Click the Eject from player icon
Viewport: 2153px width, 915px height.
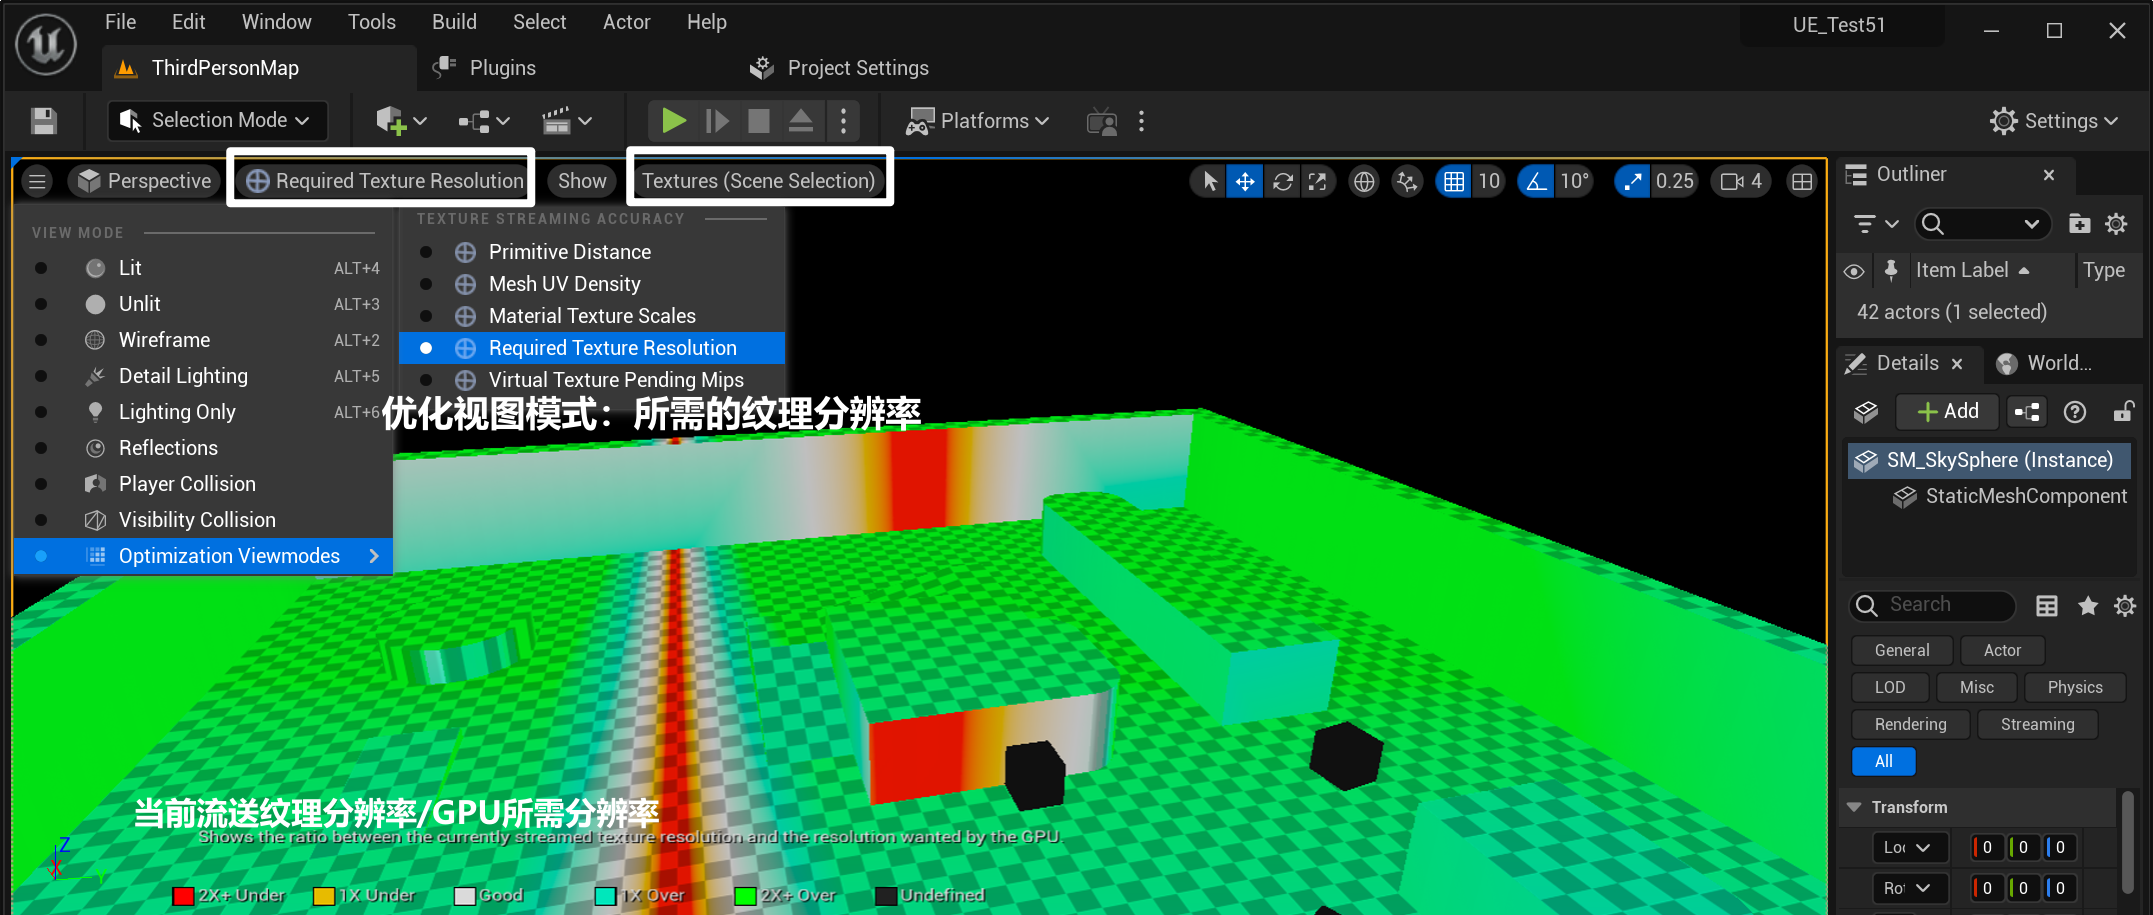tap(801, 121)
